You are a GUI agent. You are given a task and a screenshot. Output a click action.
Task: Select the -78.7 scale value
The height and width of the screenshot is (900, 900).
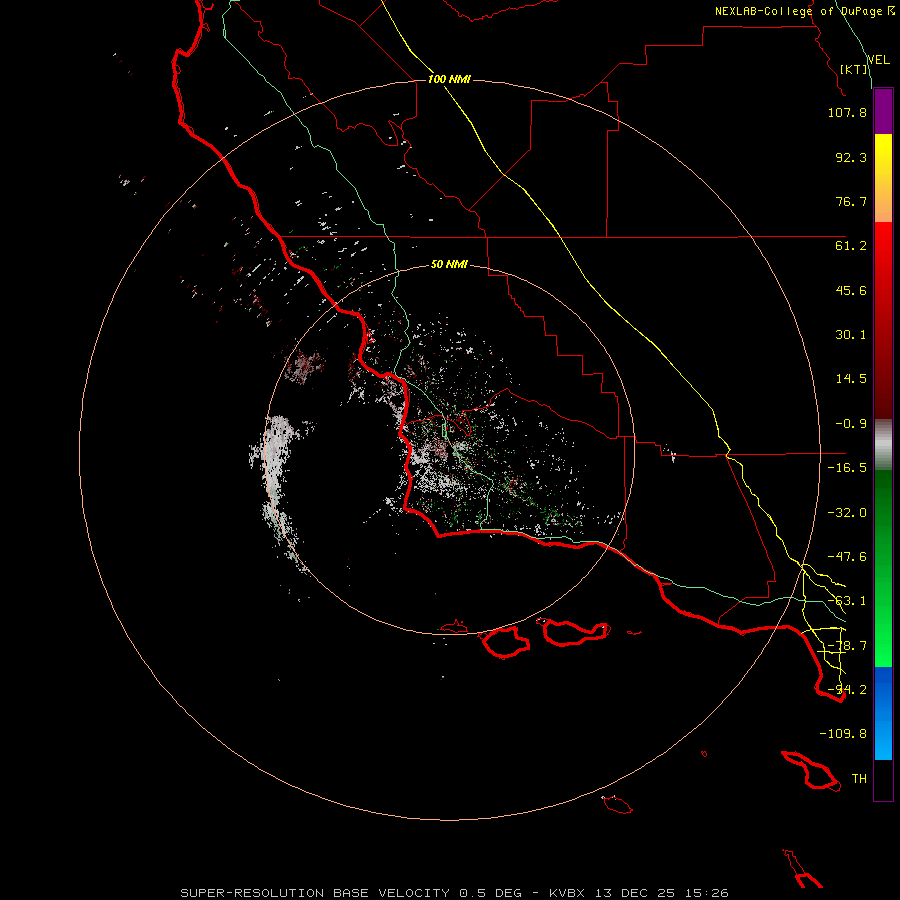point(847,646)
